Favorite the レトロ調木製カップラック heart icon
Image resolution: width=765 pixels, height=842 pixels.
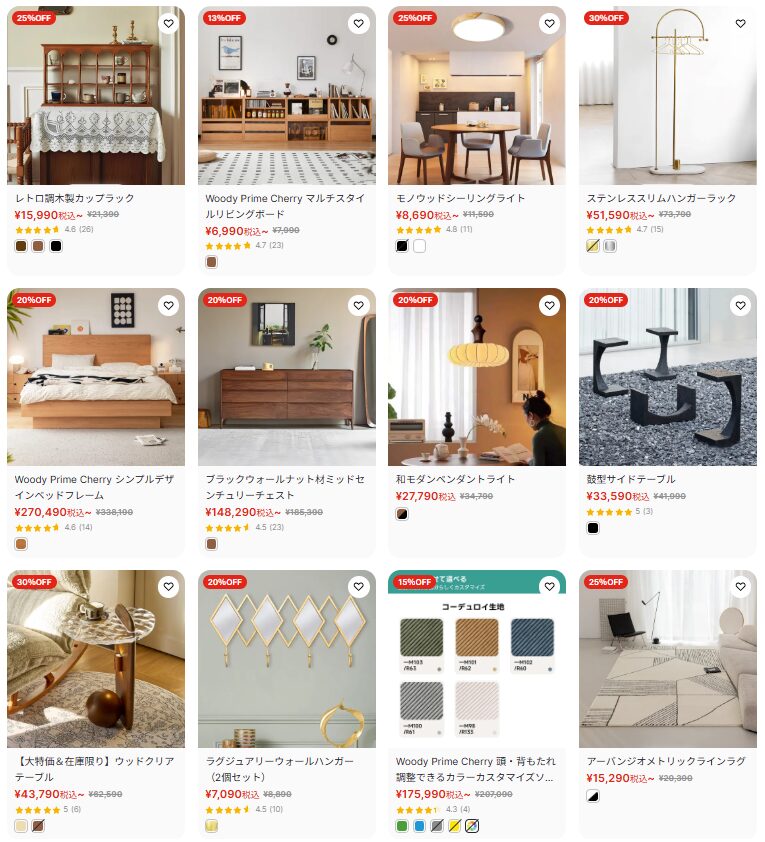point(169,24)
